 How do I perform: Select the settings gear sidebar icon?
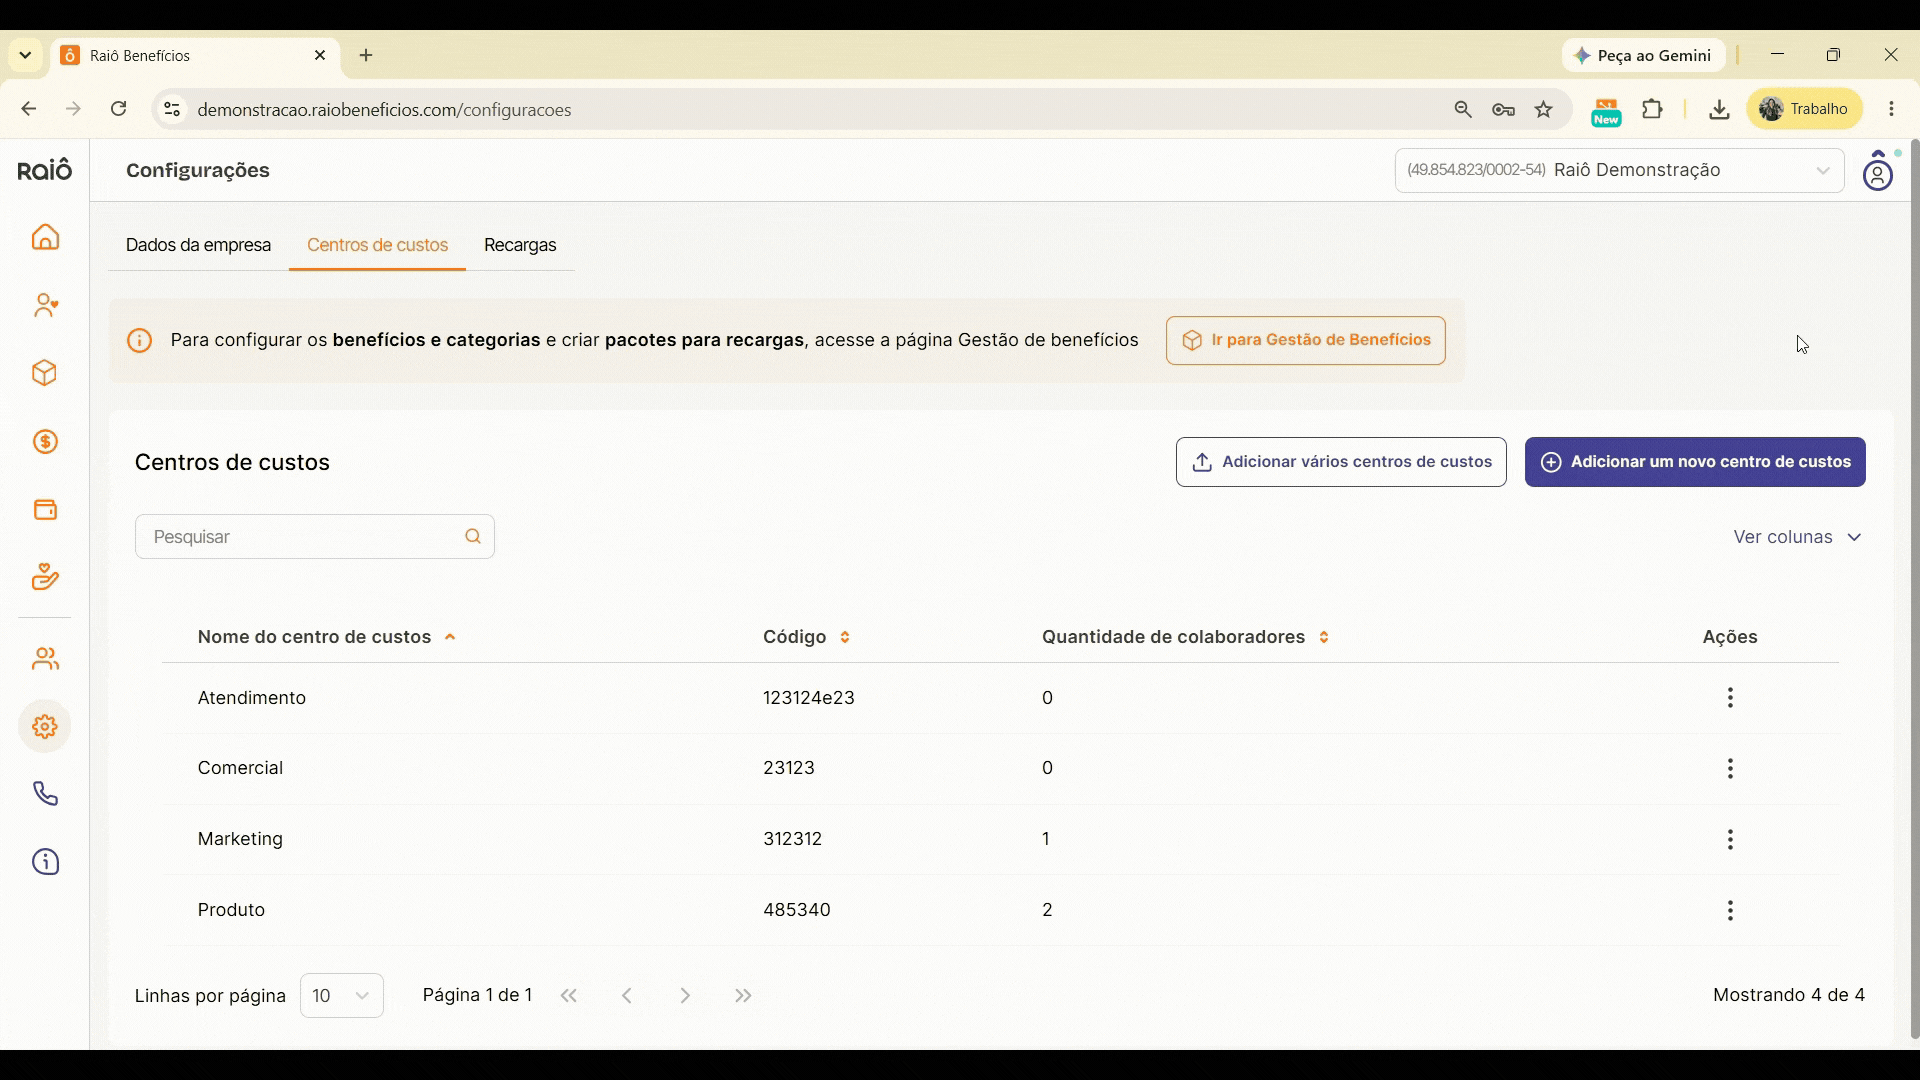click(45, 727)
